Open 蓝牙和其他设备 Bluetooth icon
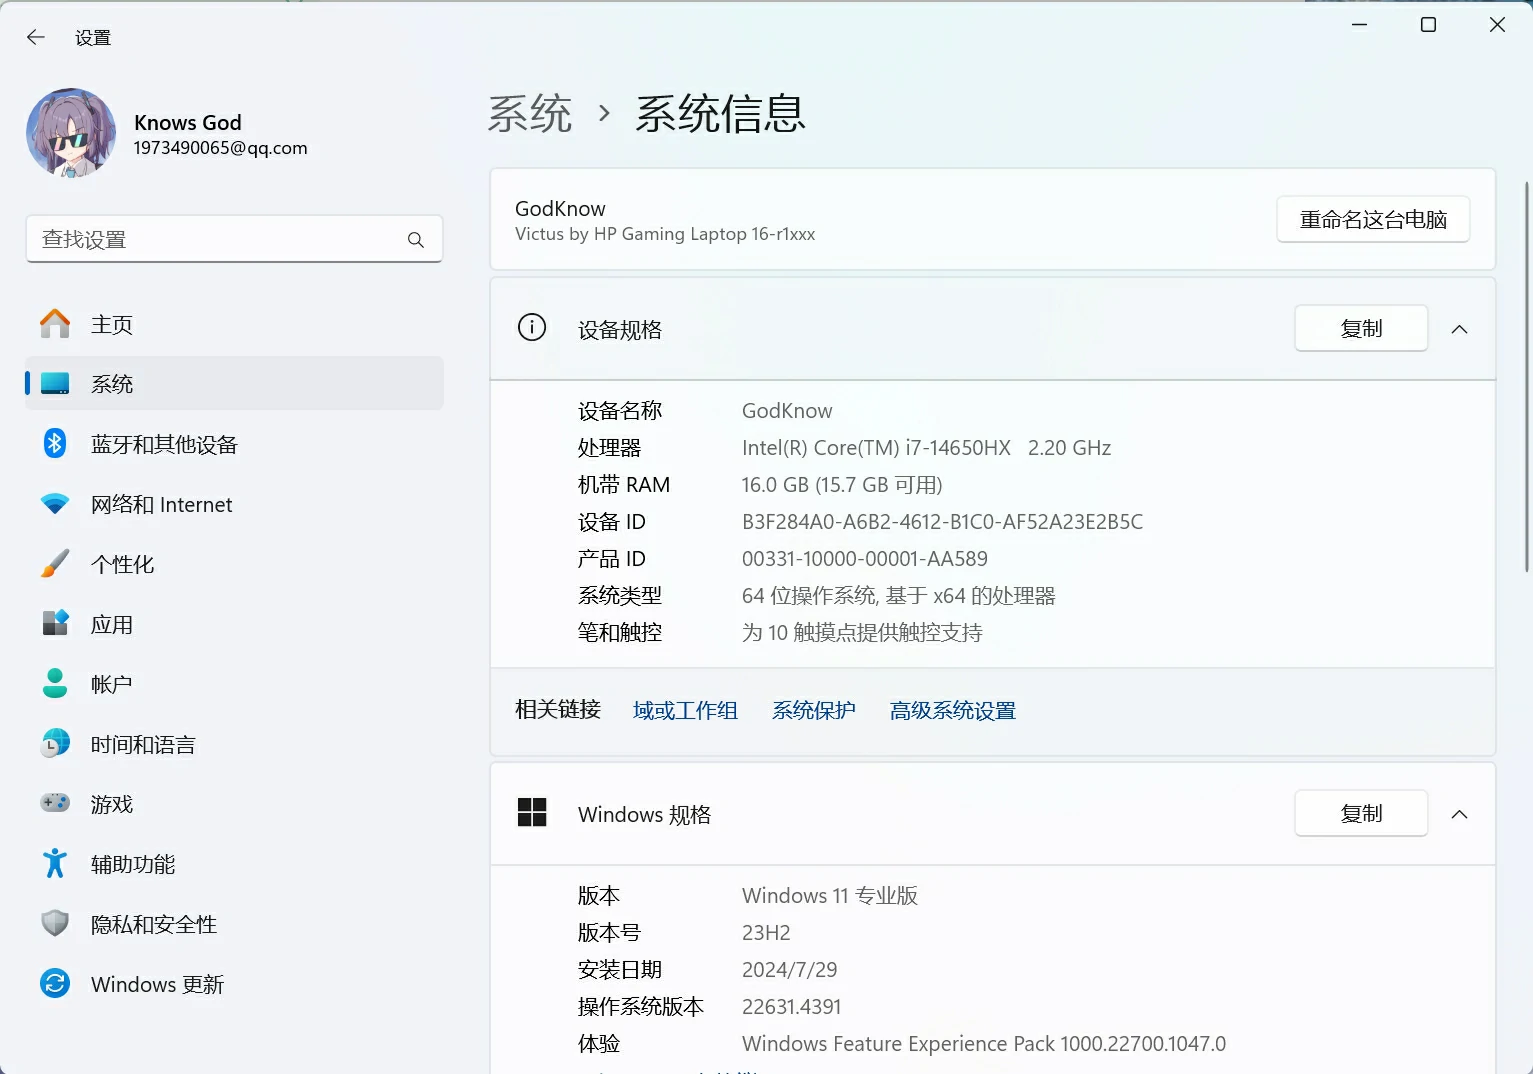The height and width of the screenshot is (1074, 1533). point(55,443)
